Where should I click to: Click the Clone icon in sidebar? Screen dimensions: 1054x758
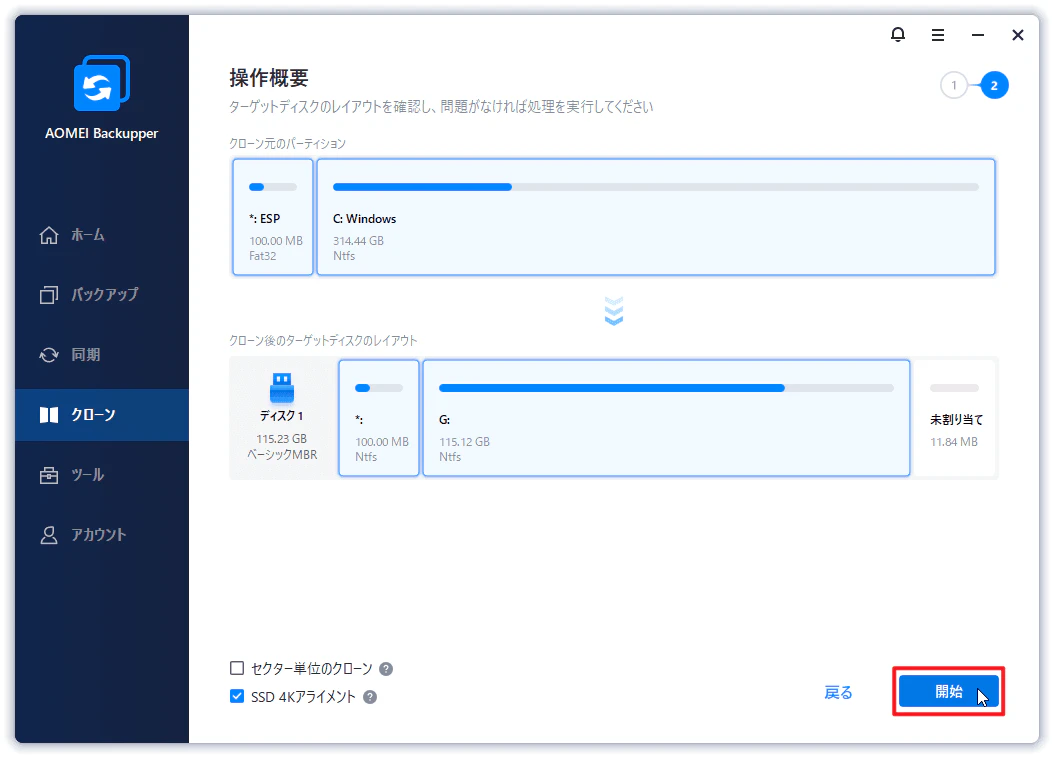pyautogui.click(x=49, y=415)
